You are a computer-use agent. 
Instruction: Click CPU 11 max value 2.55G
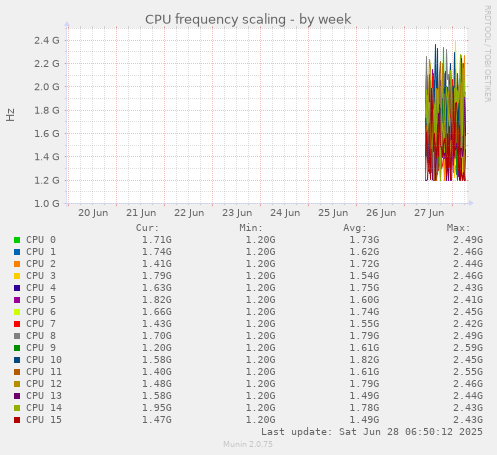(468, 372)
